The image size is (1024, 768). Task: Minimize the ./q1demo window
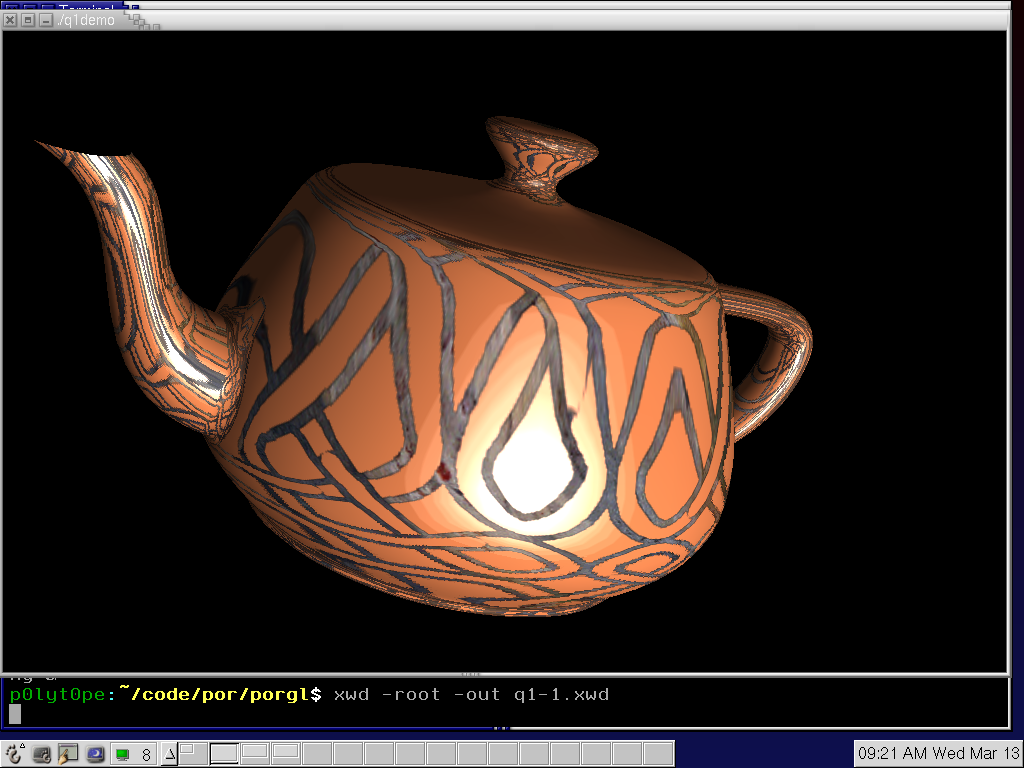(45, 20)
